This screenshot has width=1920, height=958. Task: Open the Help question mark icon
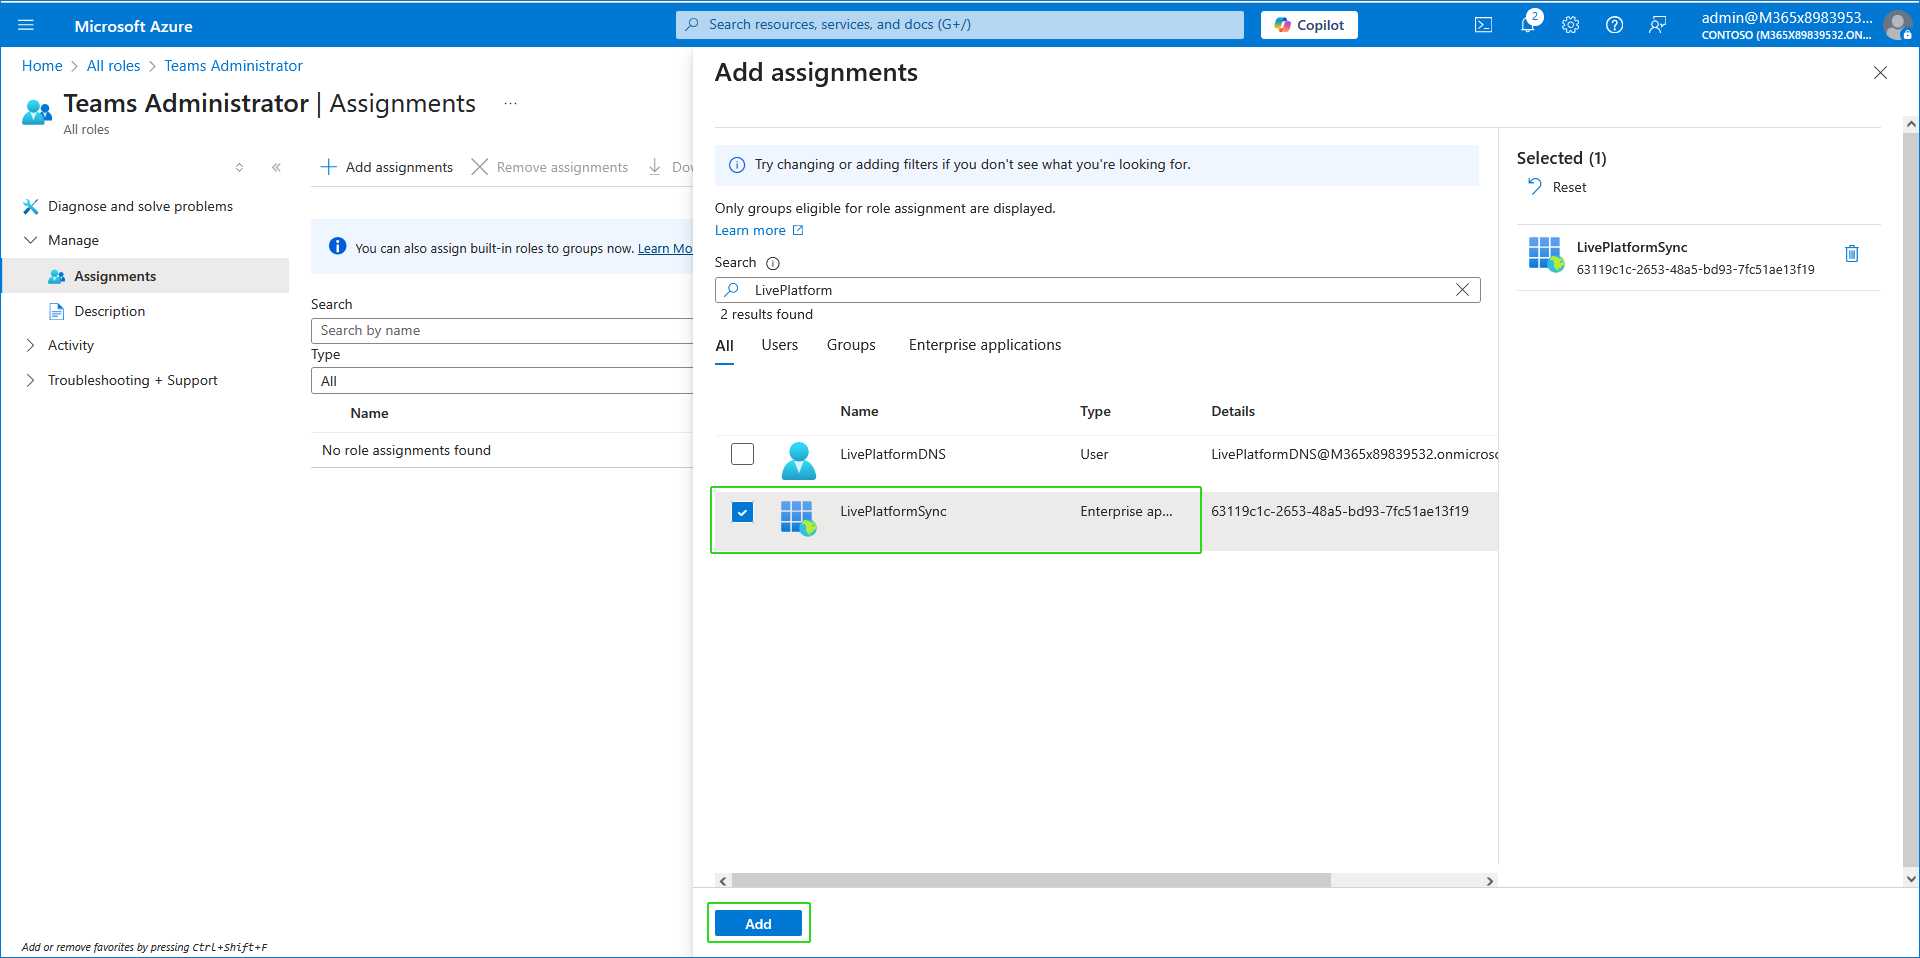tap(1614, 25)
